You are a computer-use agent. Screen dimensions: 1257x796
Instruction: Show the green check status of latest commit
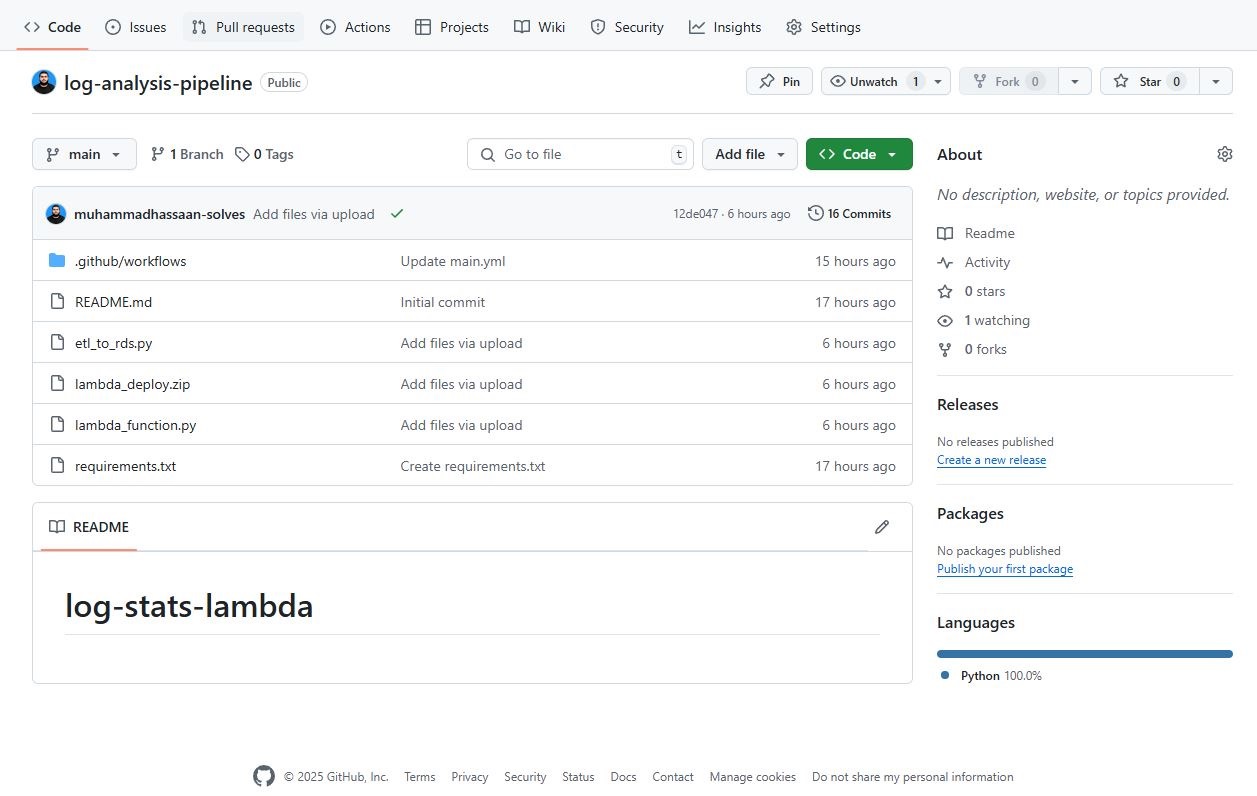pos(397,214)
